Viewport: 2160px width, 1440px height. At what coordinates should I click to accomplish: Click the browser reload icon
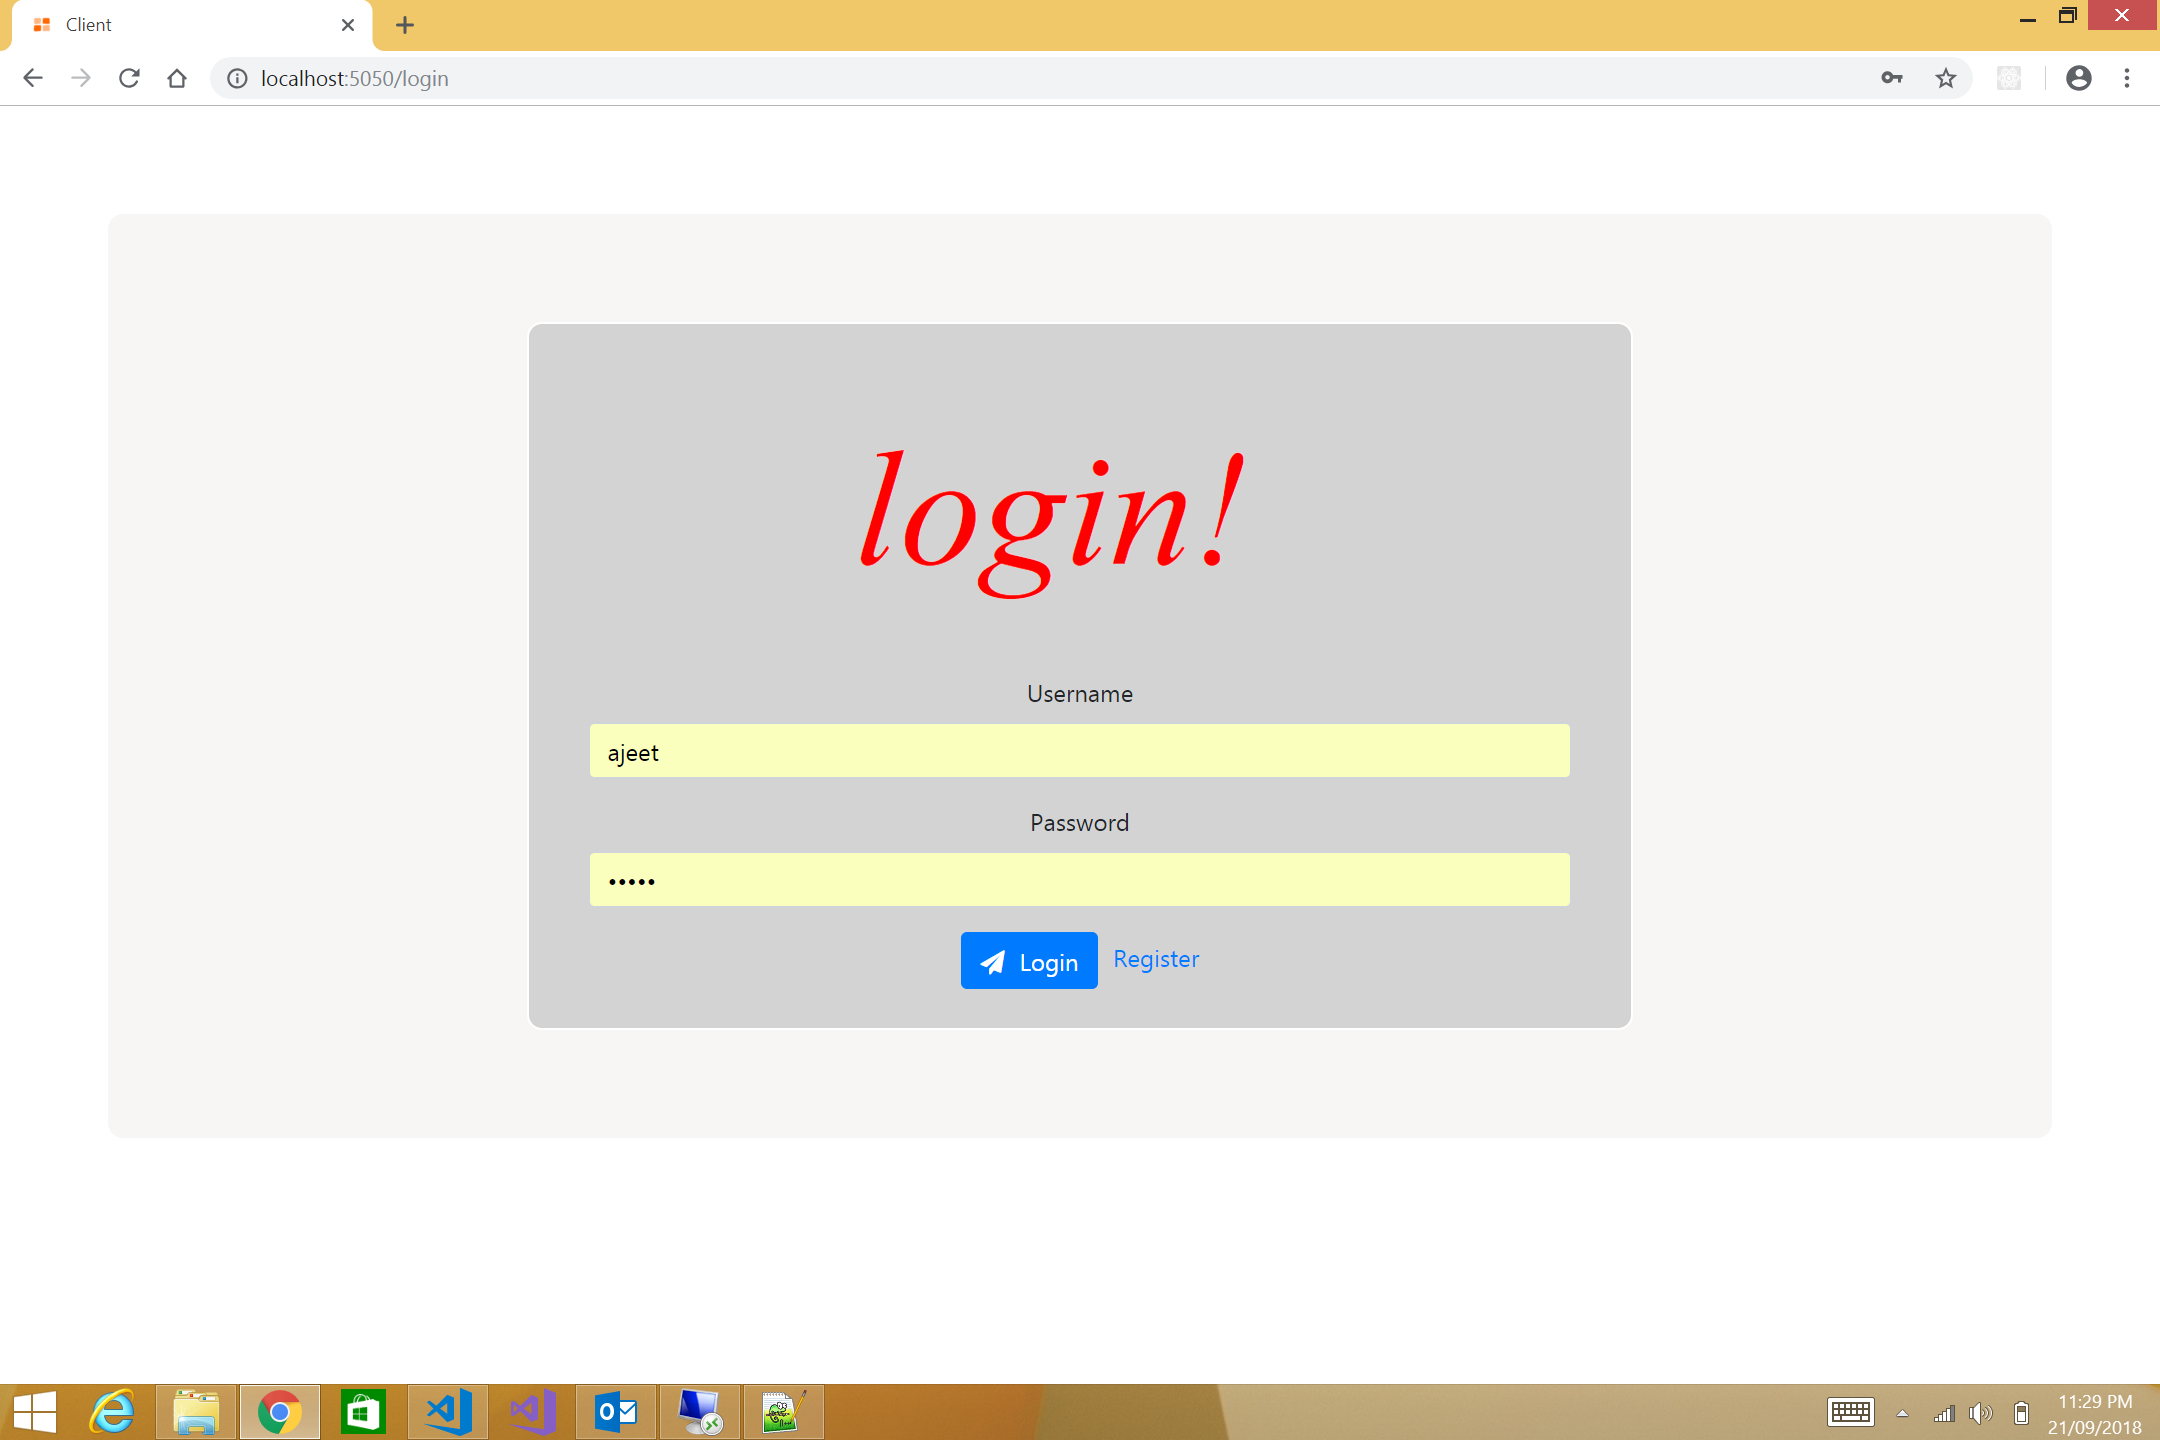pyautogui.click(x=129, y=78)
